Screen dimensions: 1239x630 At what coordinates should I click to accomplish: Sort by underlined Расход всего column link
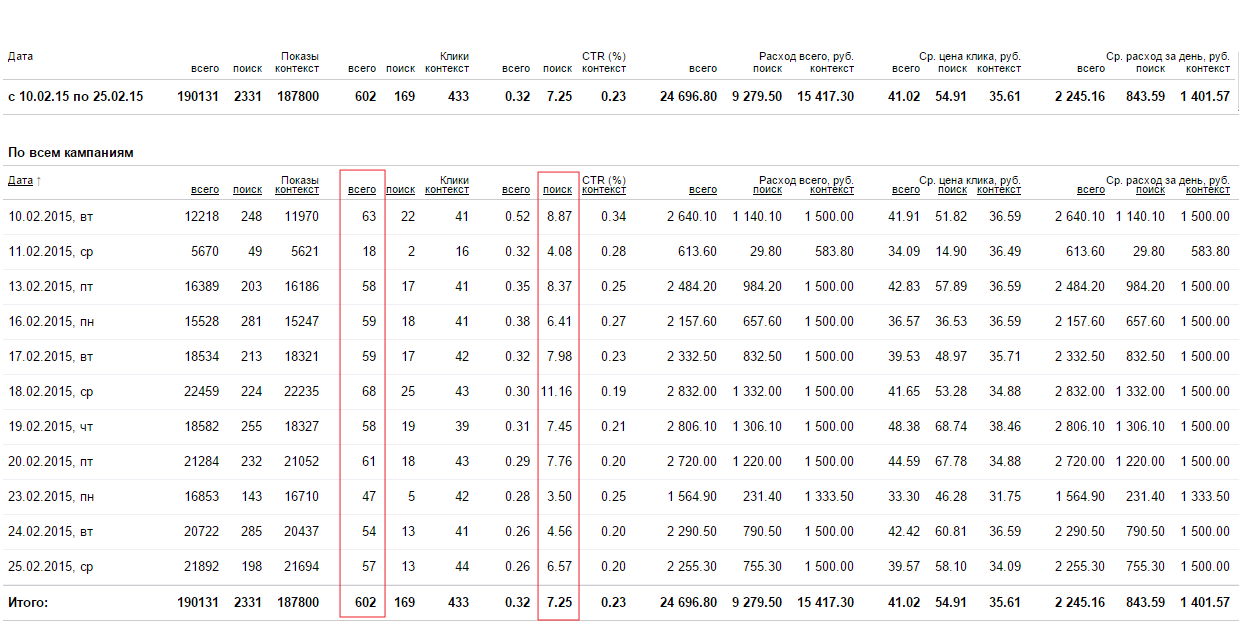tap(703, 190)
